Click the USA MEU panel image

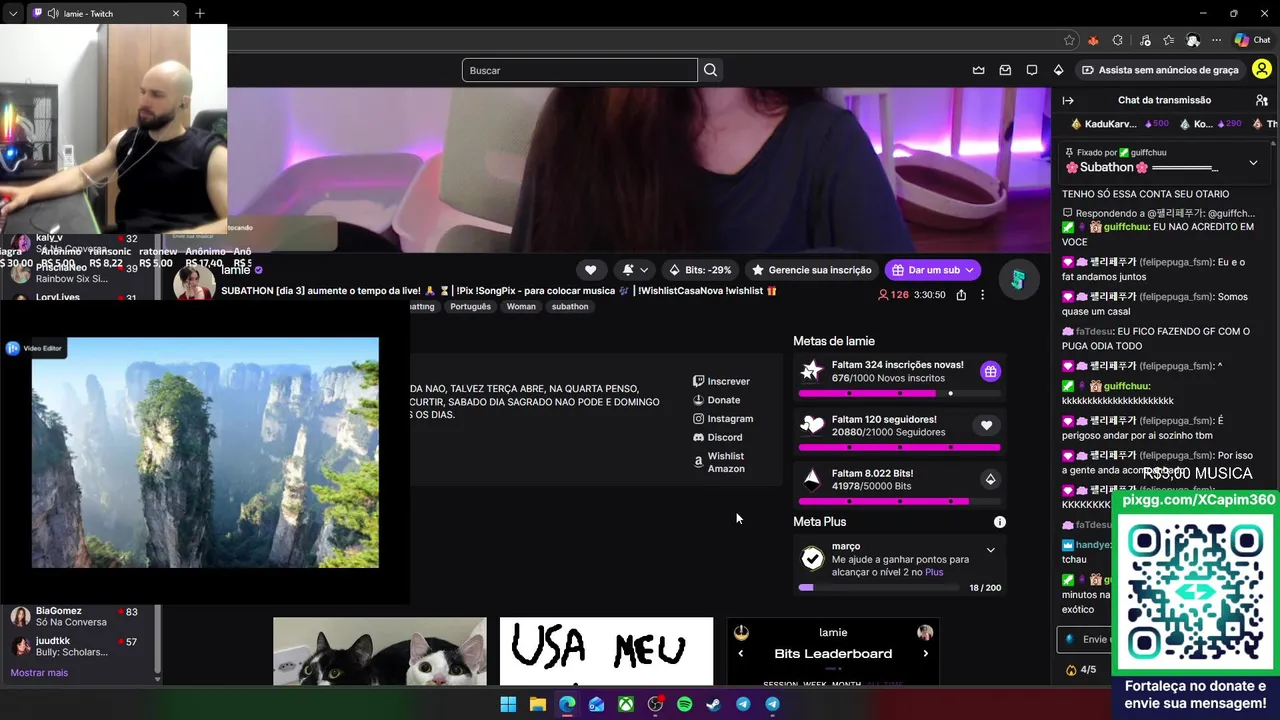pos(606,651)
